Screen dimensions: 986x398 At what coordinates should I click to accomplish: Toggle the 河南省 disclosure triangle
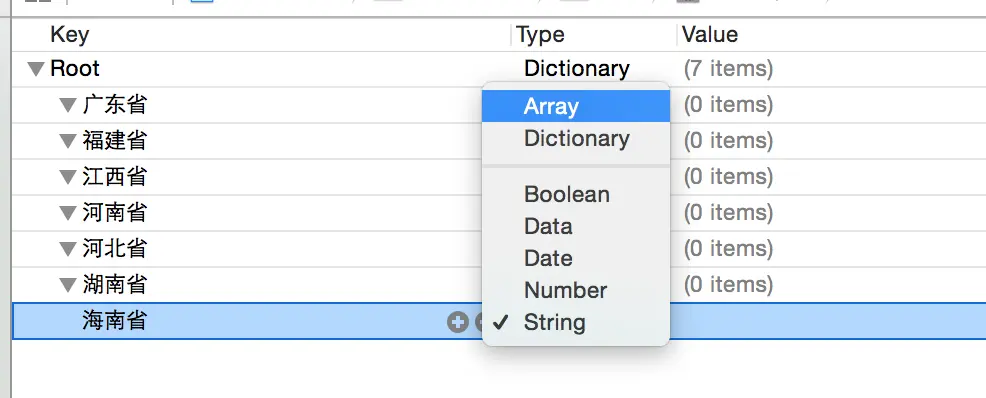point(68,213)
